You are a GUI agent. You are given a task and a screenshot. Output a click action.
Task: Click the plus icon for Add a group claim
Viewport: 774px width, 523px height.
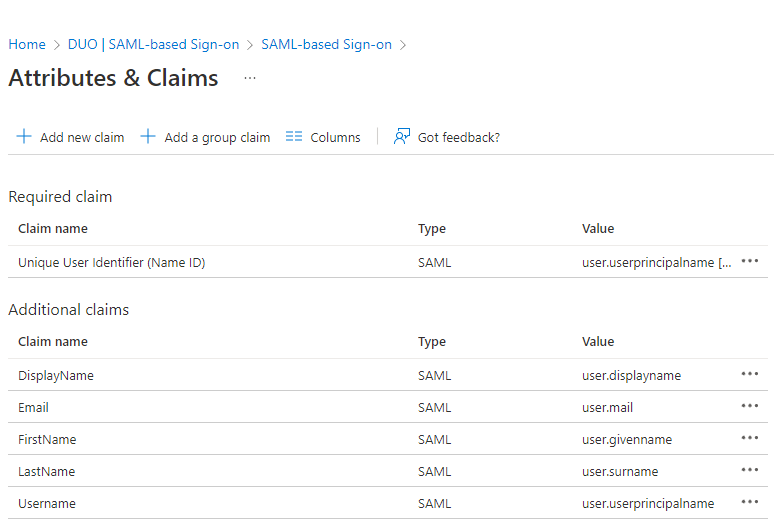click(148, 137)
